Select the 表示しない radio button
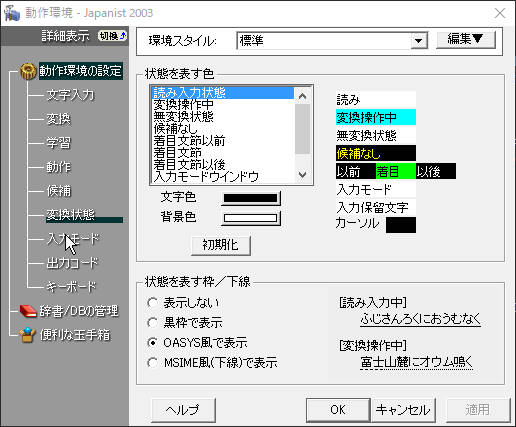This screenshot has height=427, width=516. coord(152,303)
